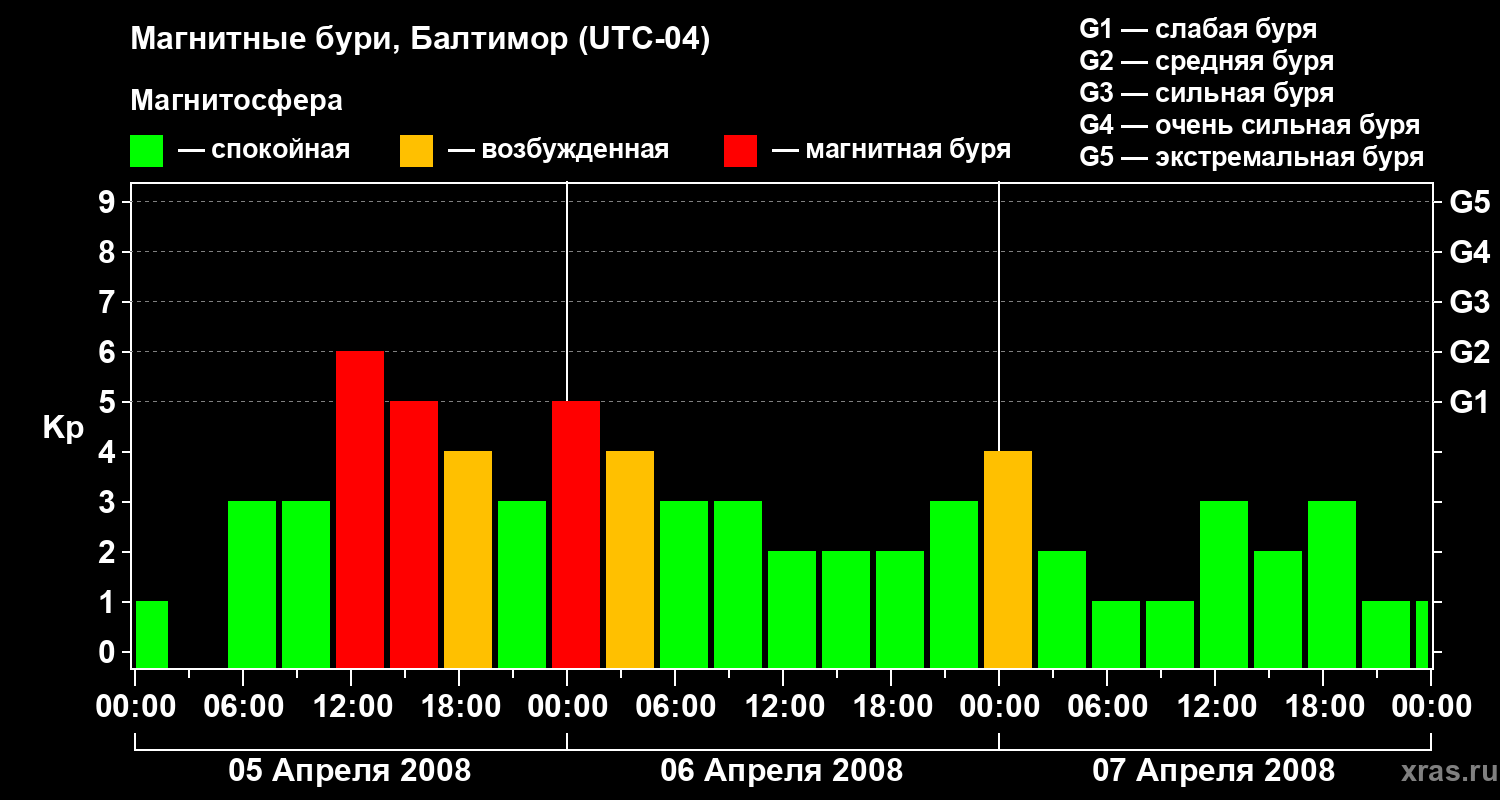Click 'G2 — средняя буря' legend line
Screen dimensions: 1500x800
pyautogui.click(x=1207, y=61)
